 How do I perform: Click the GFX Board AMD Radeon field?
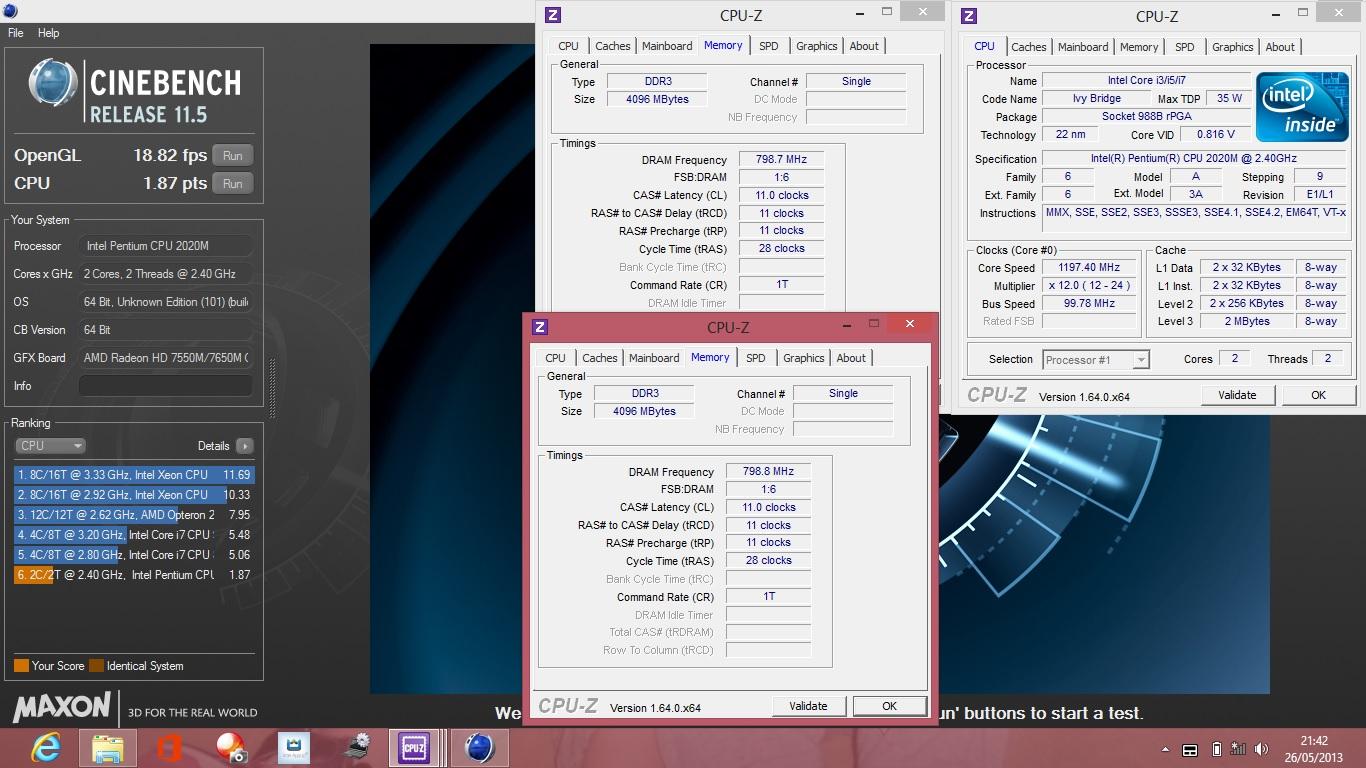point(166,358)
